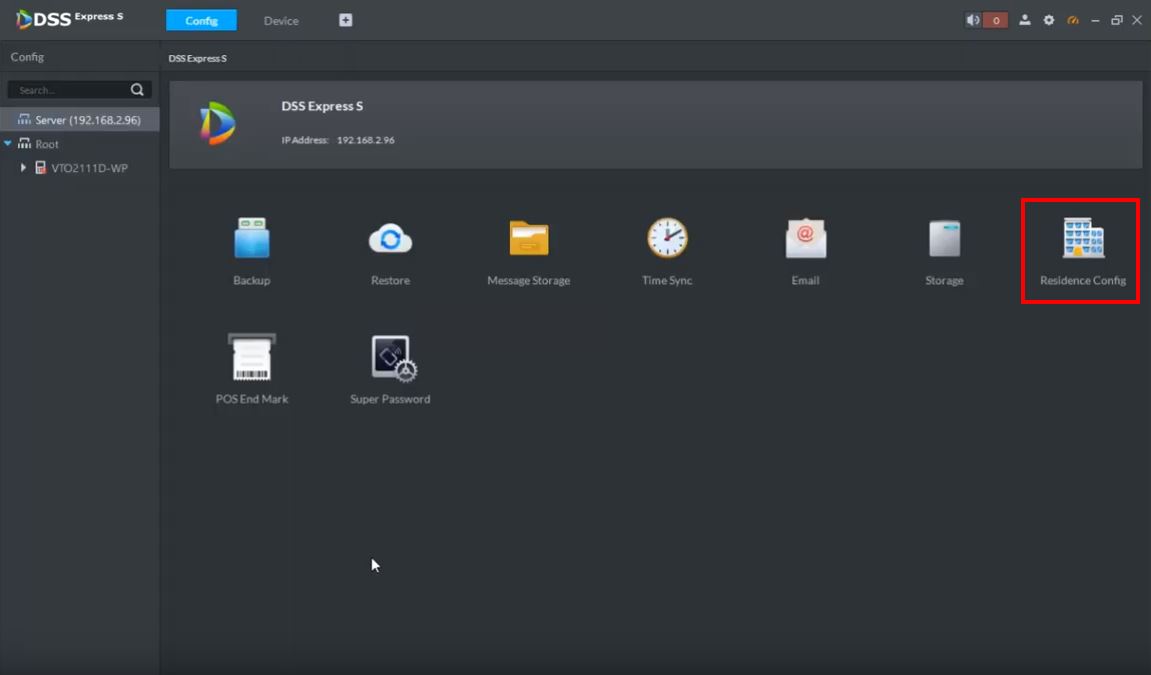Switch to the Config tab
The image size is (1151, 675).
point(201,21)
